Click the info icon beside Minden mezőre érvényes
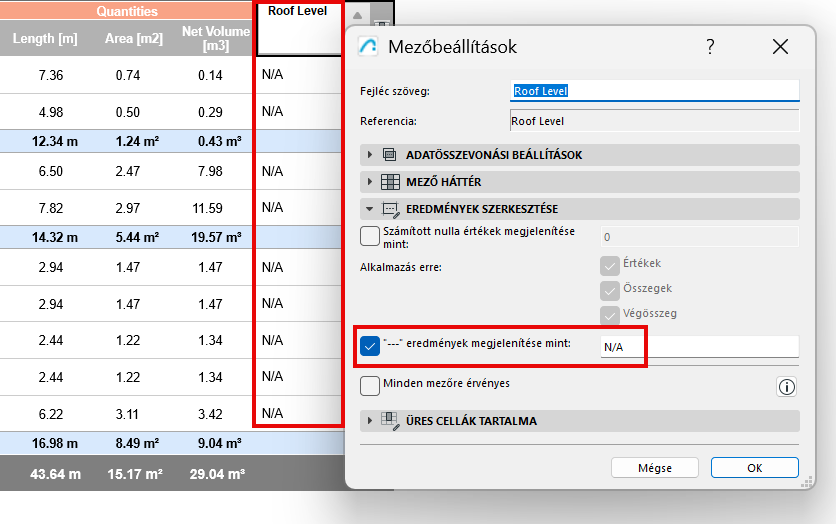 (786, 387)
